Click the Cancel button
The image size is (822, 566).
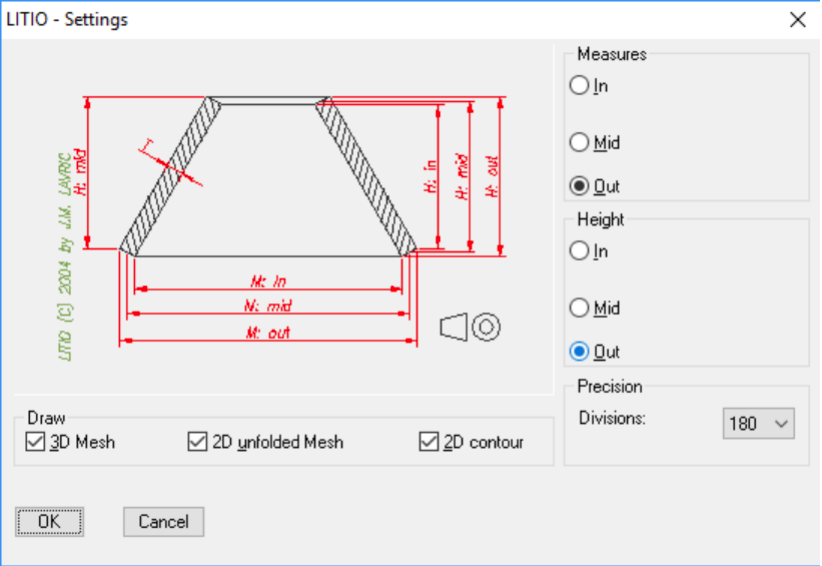[x=163, y=521]
